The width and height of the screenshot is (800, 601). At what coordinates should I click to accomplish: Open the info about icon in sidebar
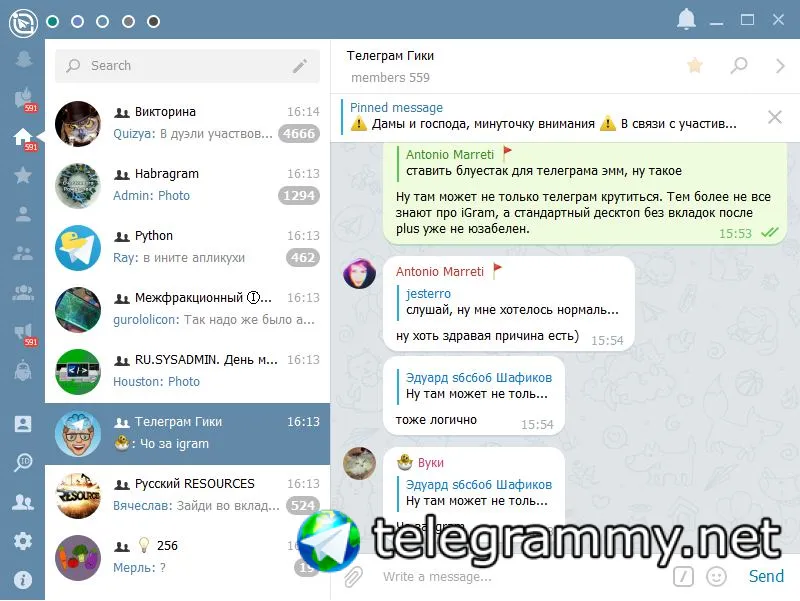[x=23, y=580]
